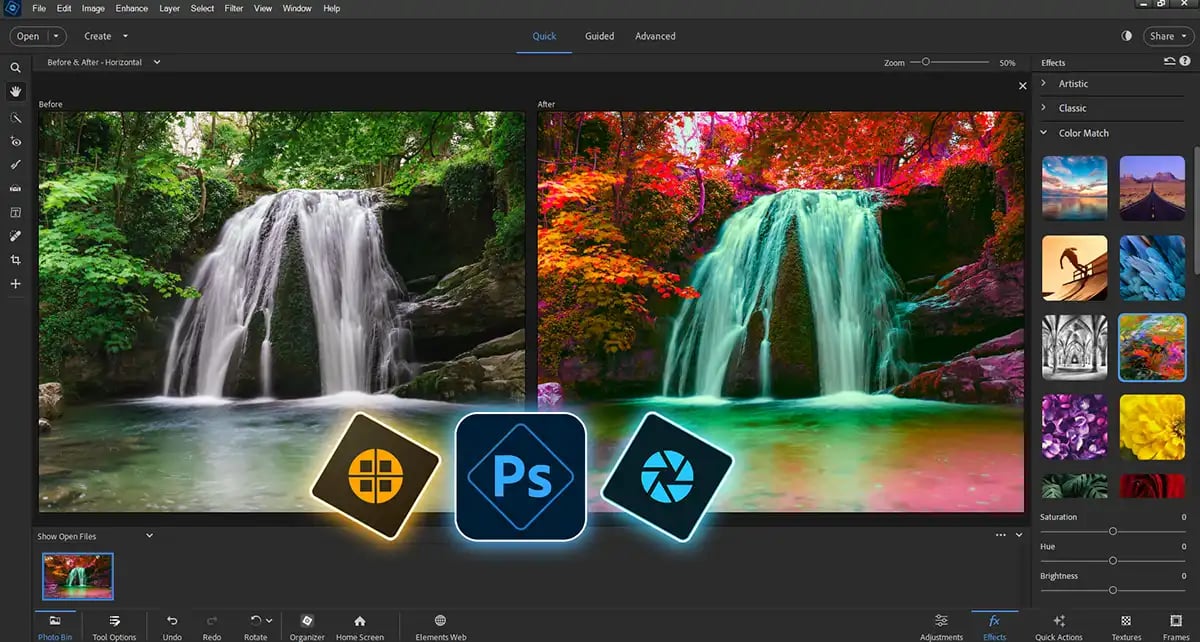The width and height of the screenshot is (1200, 642).
Task: Open the Select menu
Action: (x=202, y=8)
